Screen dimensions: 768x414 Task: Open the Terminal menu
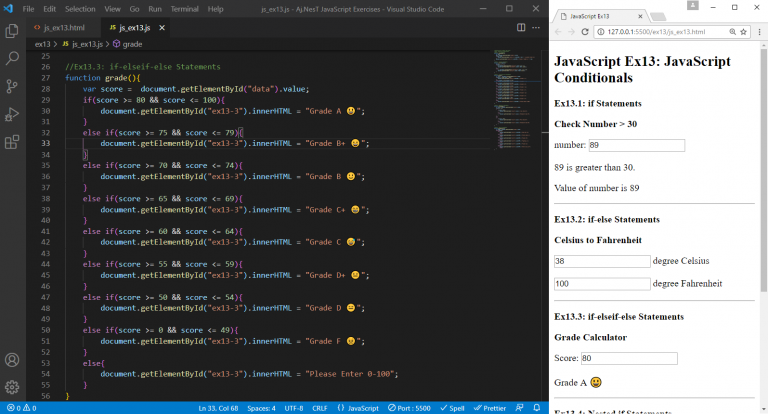click(183, 8)
